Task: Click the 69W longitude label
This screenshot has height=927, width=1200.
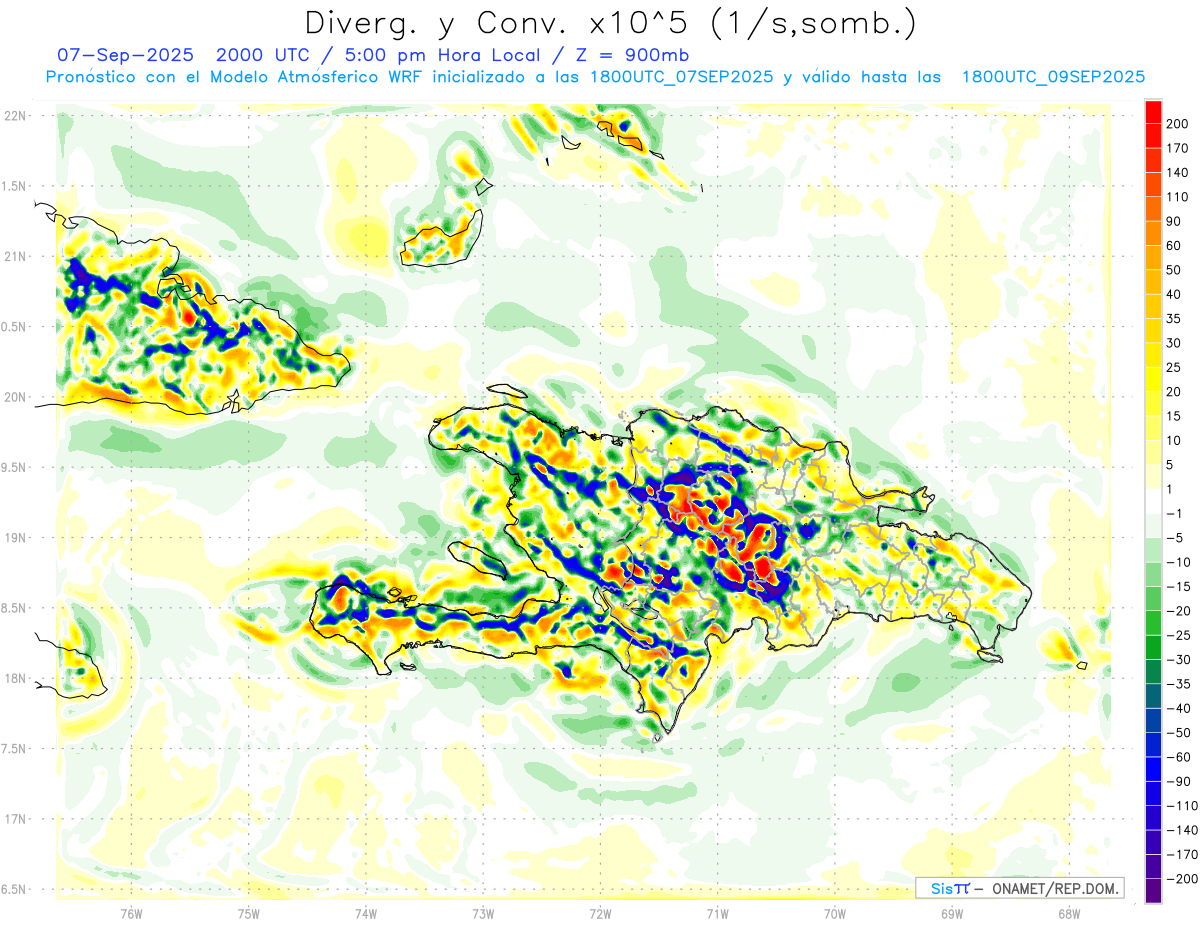Action: [x=952, y=913]
